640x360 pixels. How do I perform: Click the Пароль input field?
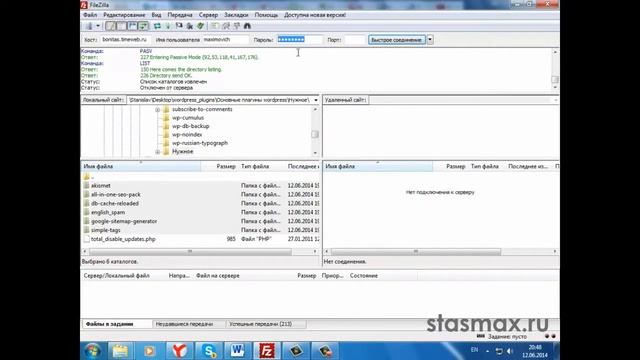pyautogui.click(x=300, y=40)
